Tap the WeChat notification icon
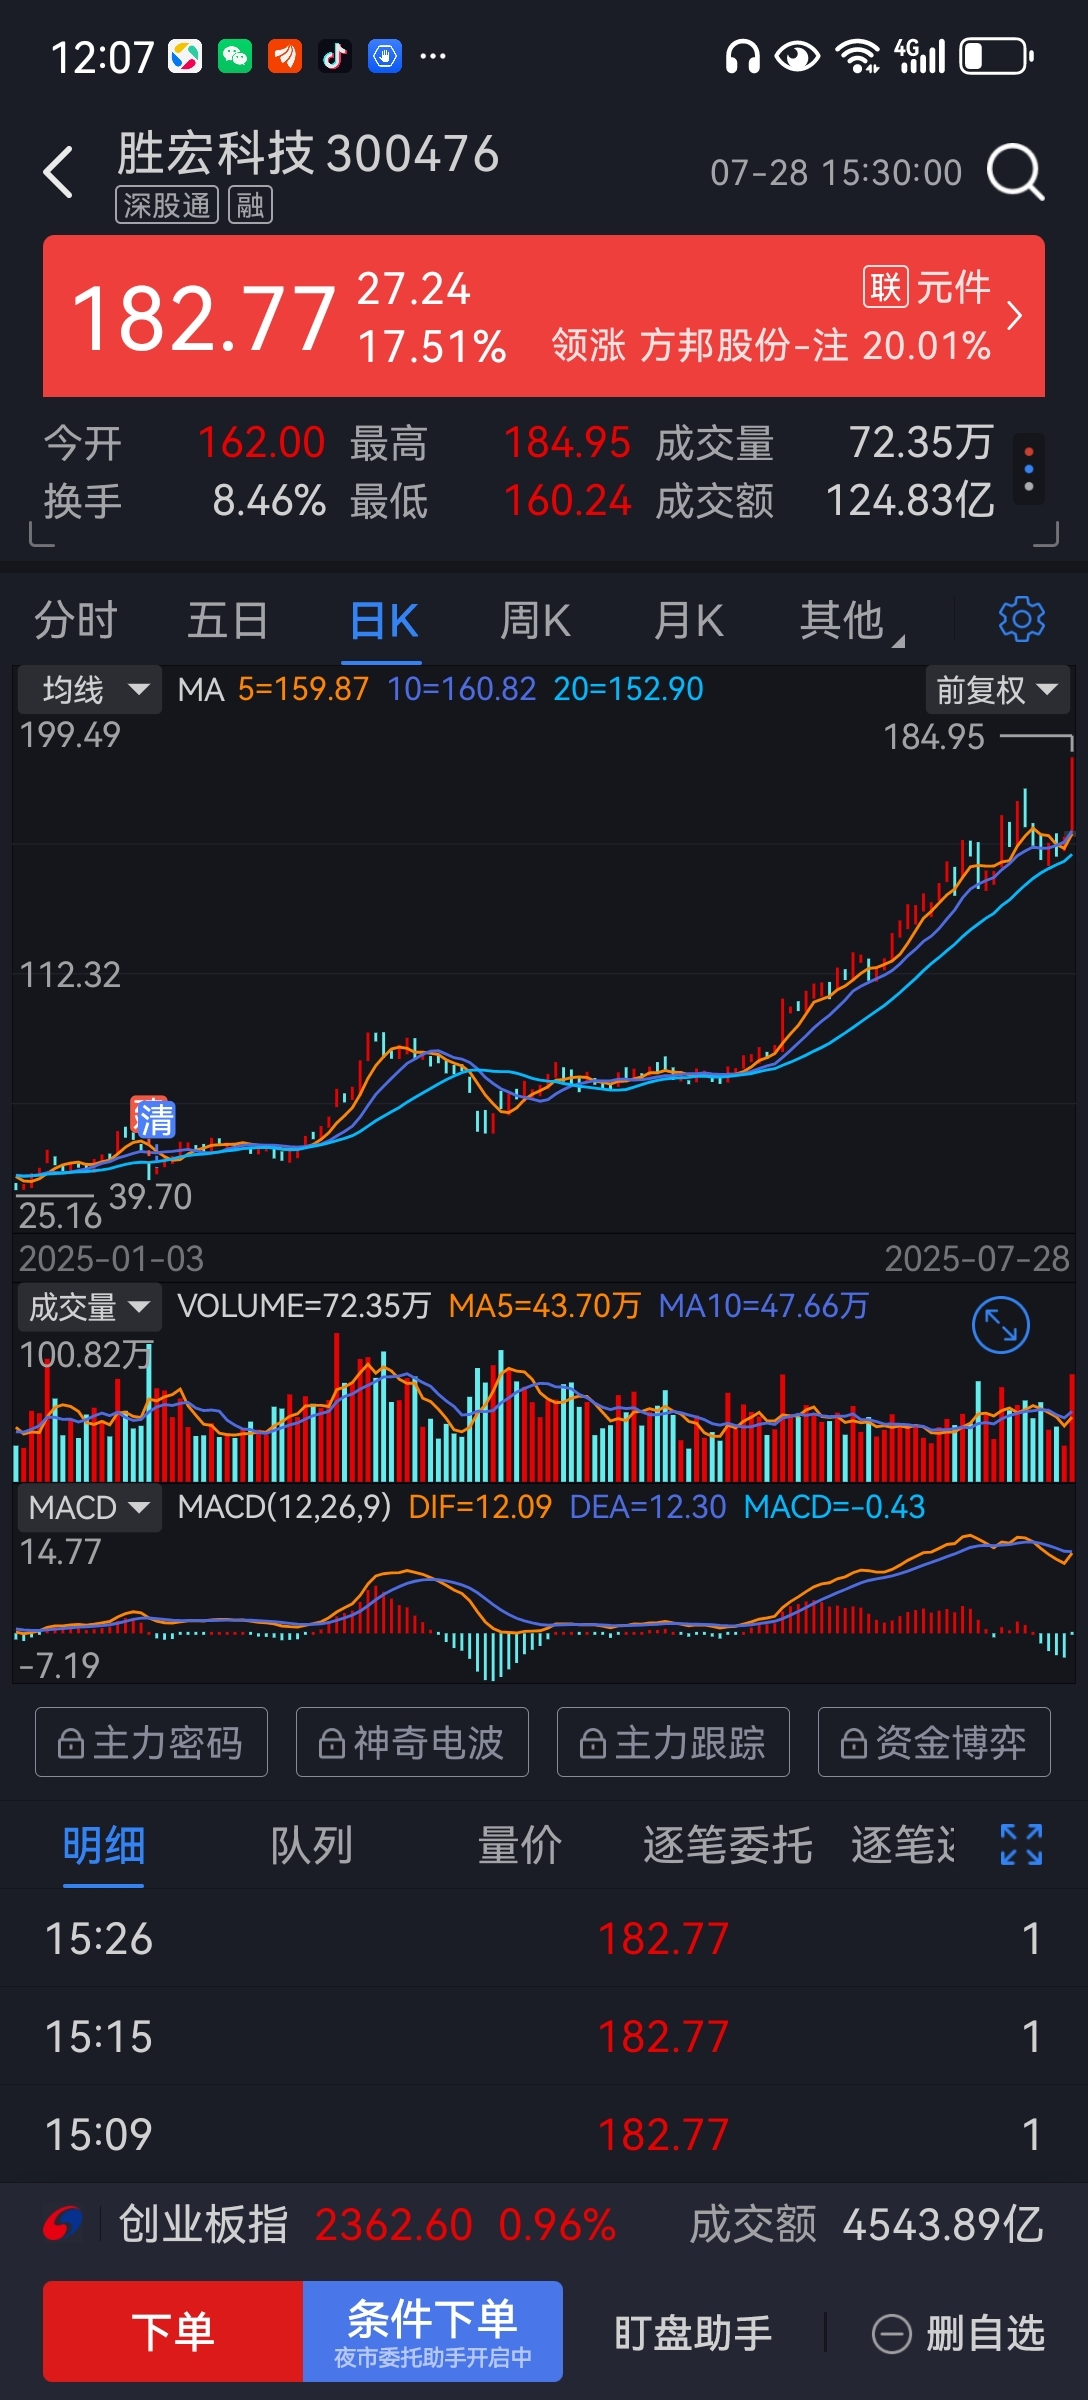 pos(235,57)
